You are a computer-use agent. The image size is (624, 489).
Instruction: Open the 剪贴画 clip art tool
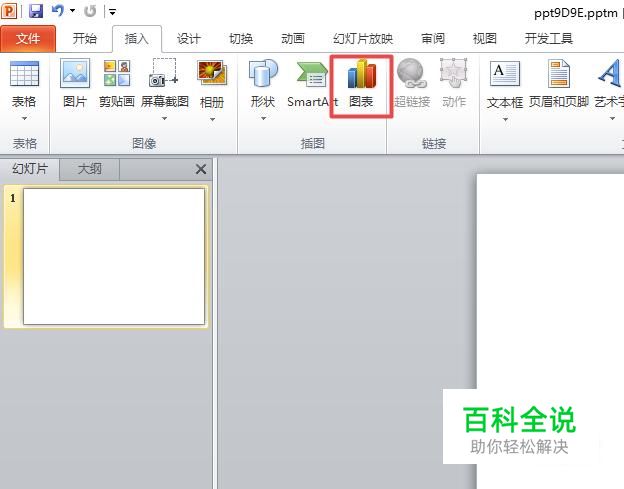117,84
